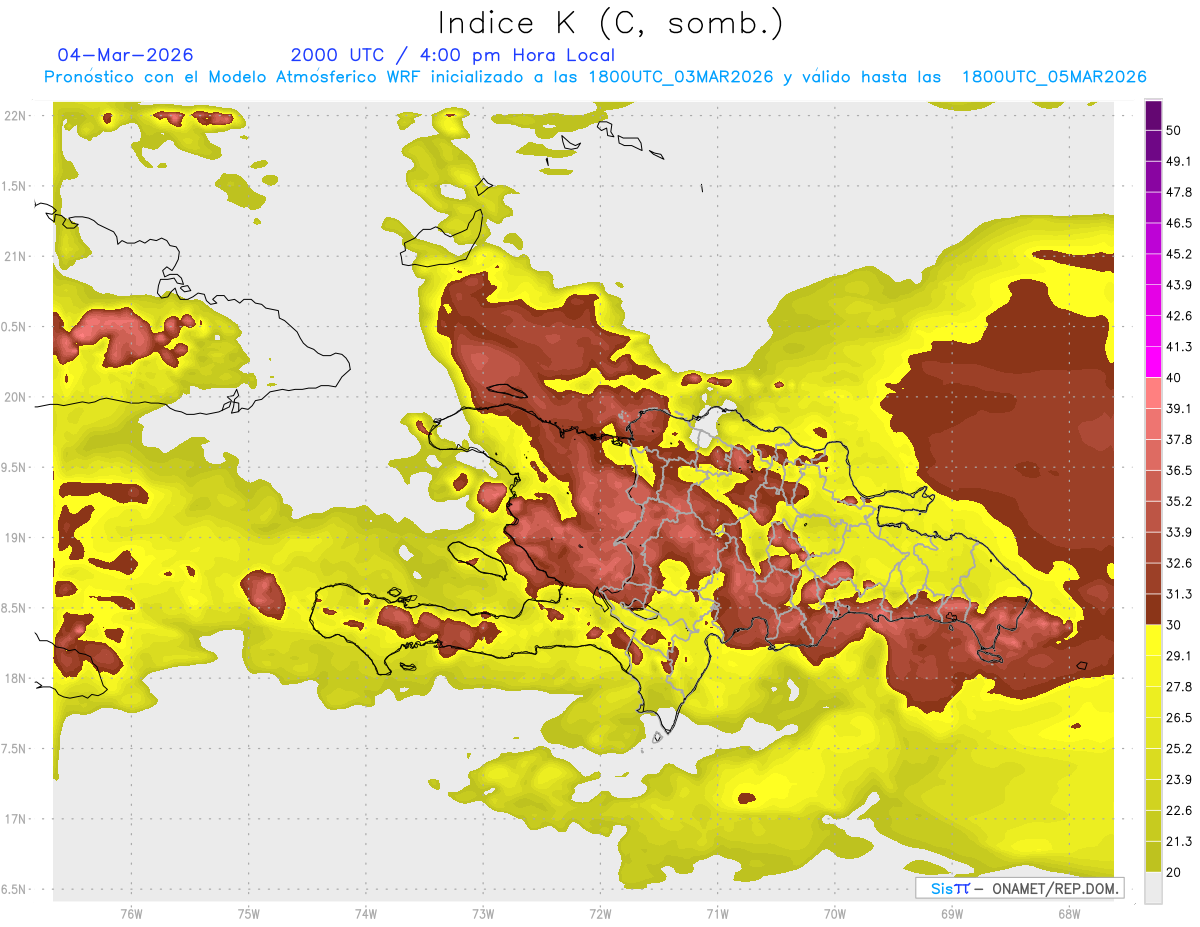
Task: Click the color bar label '40'
Action: pos(1174,378)
